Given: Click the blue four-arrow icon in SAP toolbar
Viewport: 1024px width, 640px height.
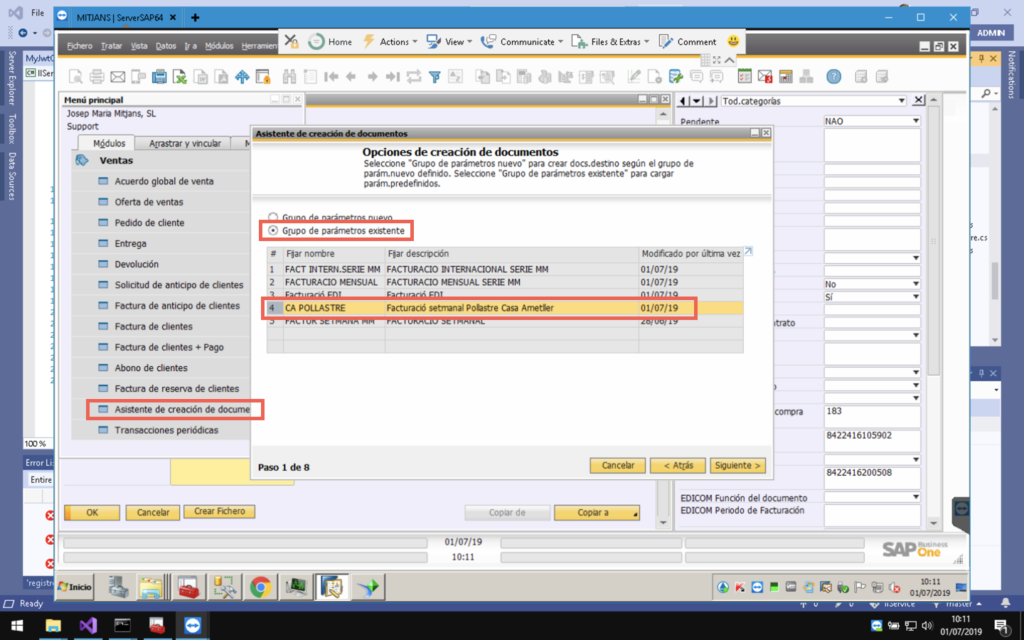Looking at the screenshot, I should click(242, 77).
